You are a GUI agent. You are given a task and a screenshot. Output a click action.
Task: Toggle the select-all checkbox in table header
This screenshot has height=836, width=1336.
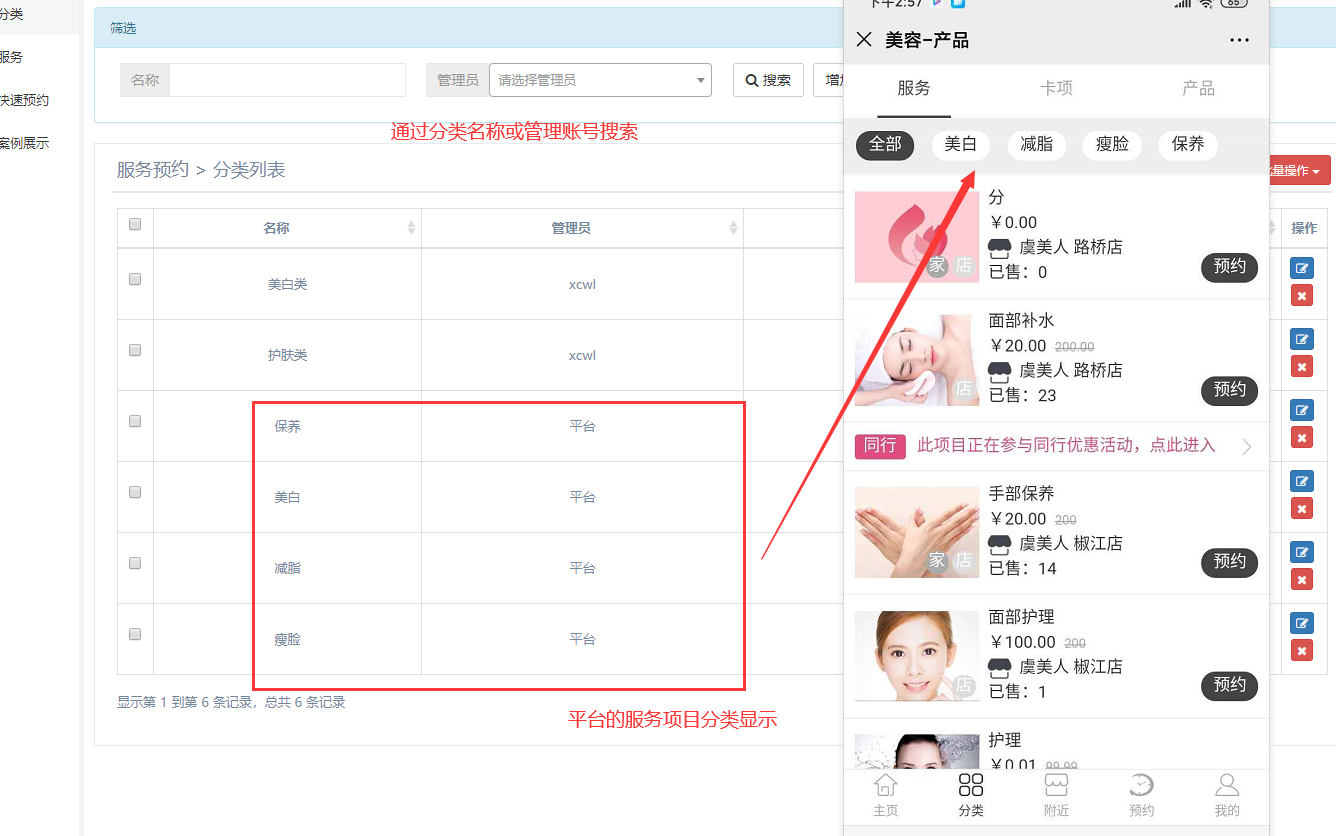click(x=135, y=224)
